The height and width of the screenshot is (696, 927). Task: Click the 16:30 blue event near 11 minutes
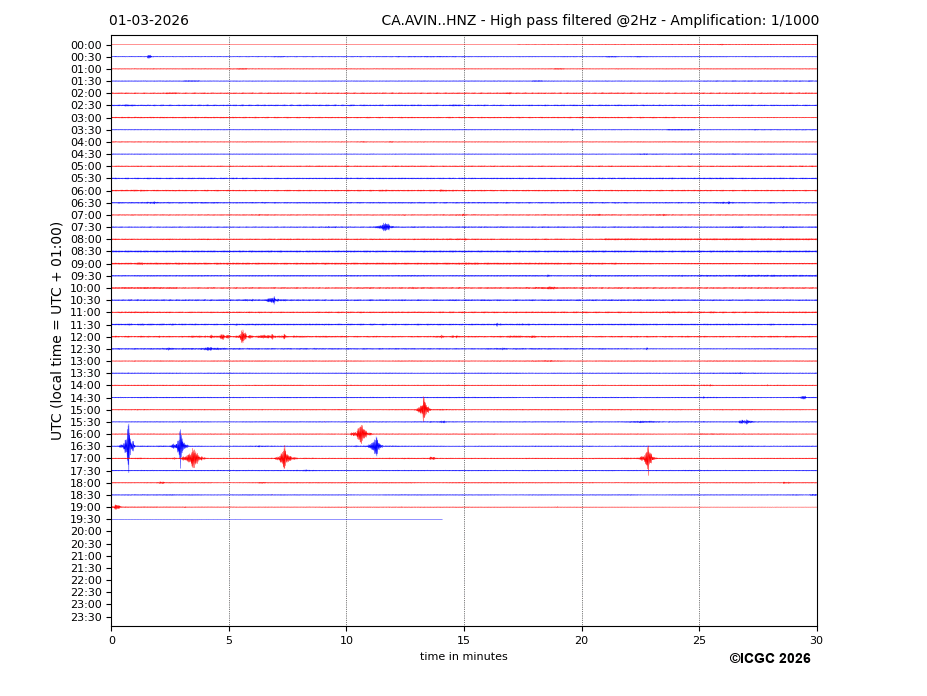375,446
